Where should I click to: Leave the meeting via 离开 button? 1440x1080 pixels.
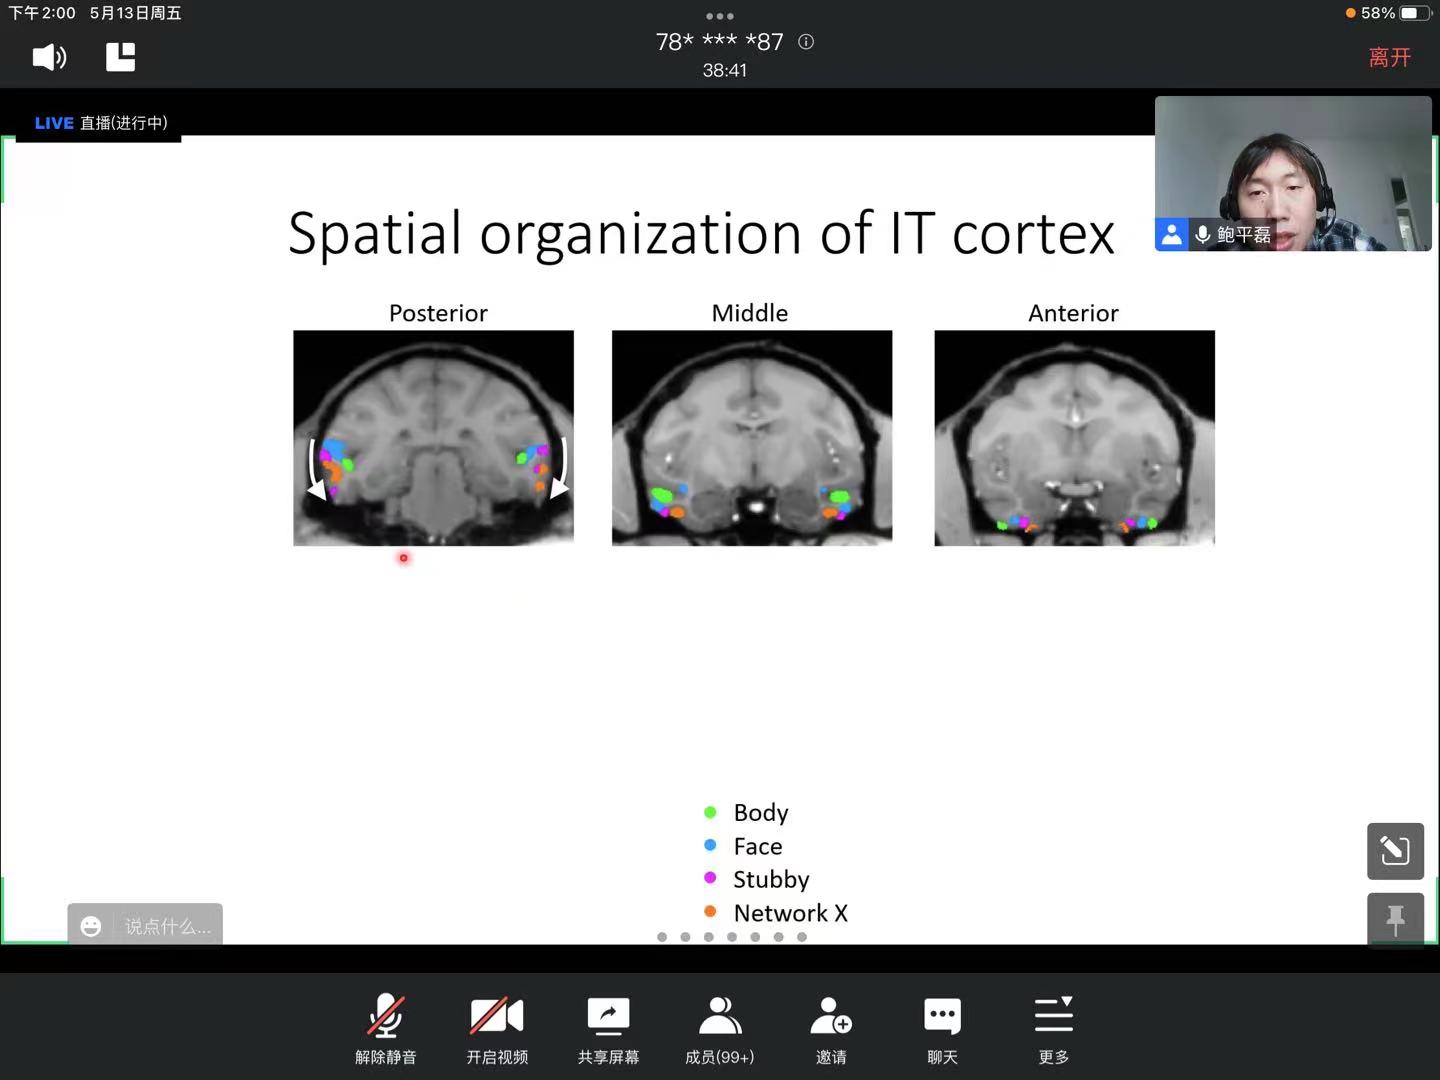coord(1389,58)
